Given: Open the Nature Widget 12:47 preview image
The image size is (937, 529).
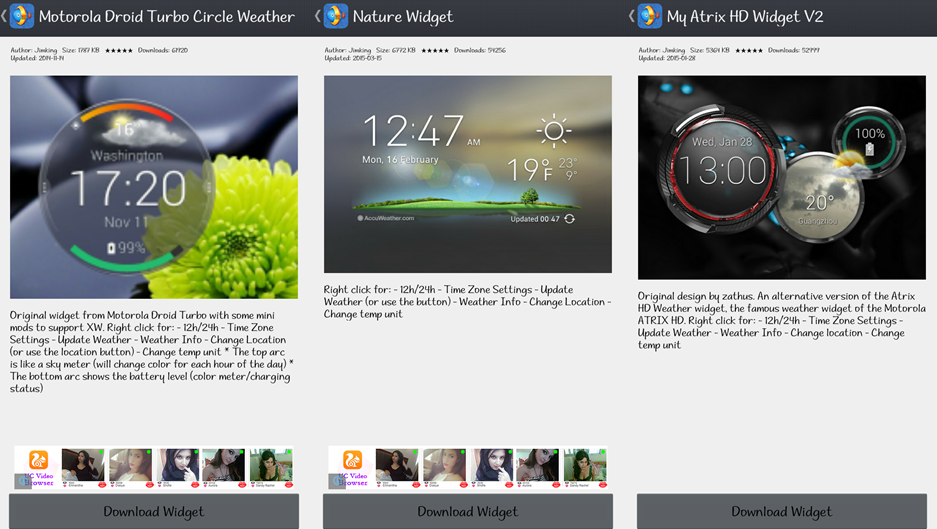Looking at the screenshot, I should coord(468,174).
